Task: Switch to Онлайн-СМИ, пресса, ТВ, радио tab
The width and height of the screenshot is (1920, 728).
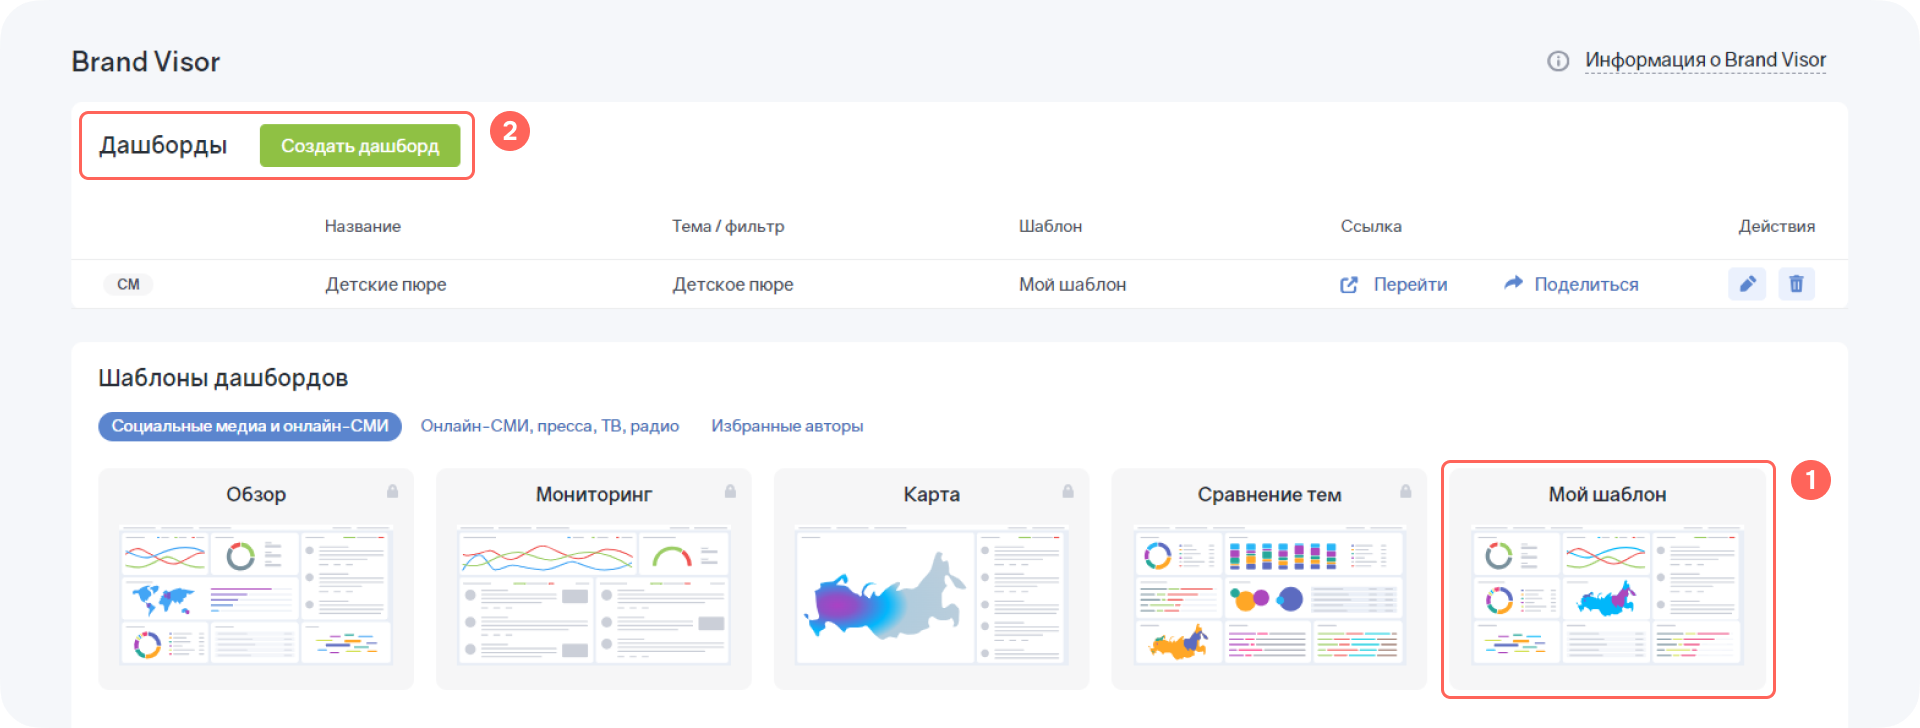Action: click(x=550, y=426)
